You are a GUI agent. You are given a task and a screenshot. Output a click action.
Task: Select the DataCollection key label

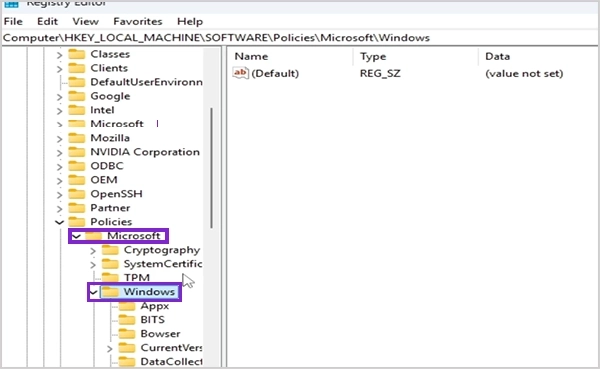pyautogui.click(x=171, y=362)
